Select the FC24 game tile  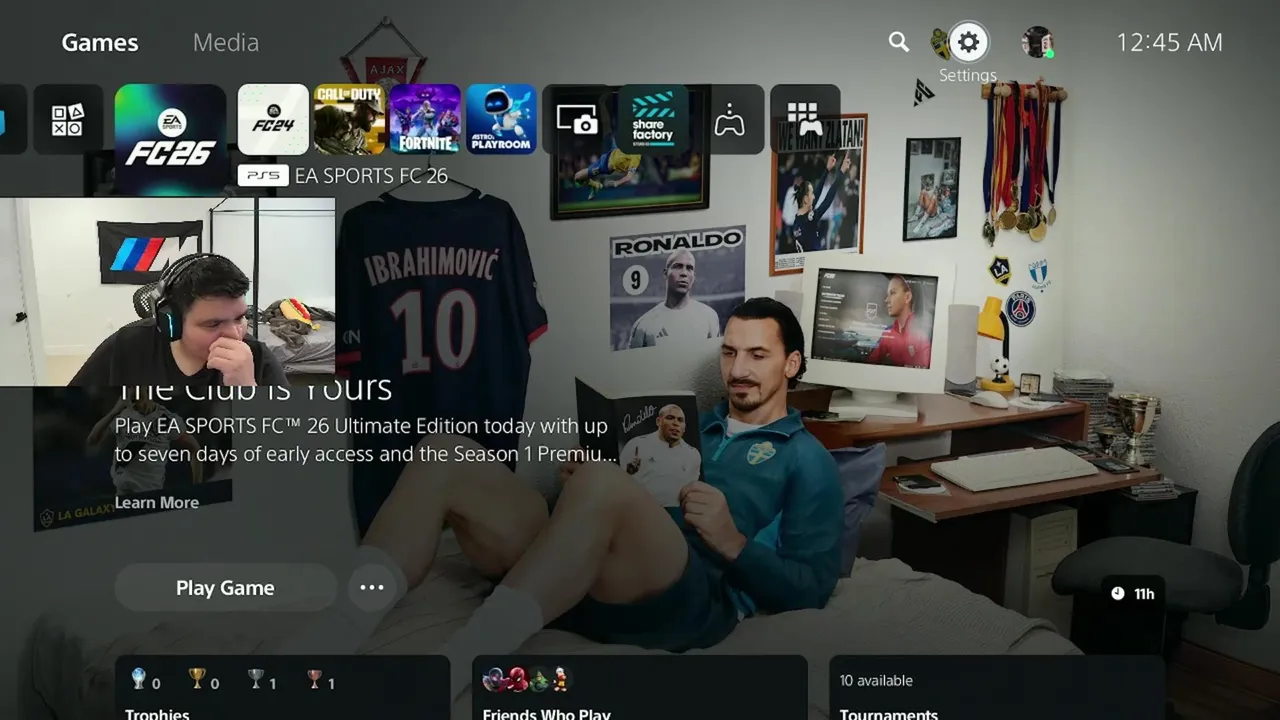point(273,119)
